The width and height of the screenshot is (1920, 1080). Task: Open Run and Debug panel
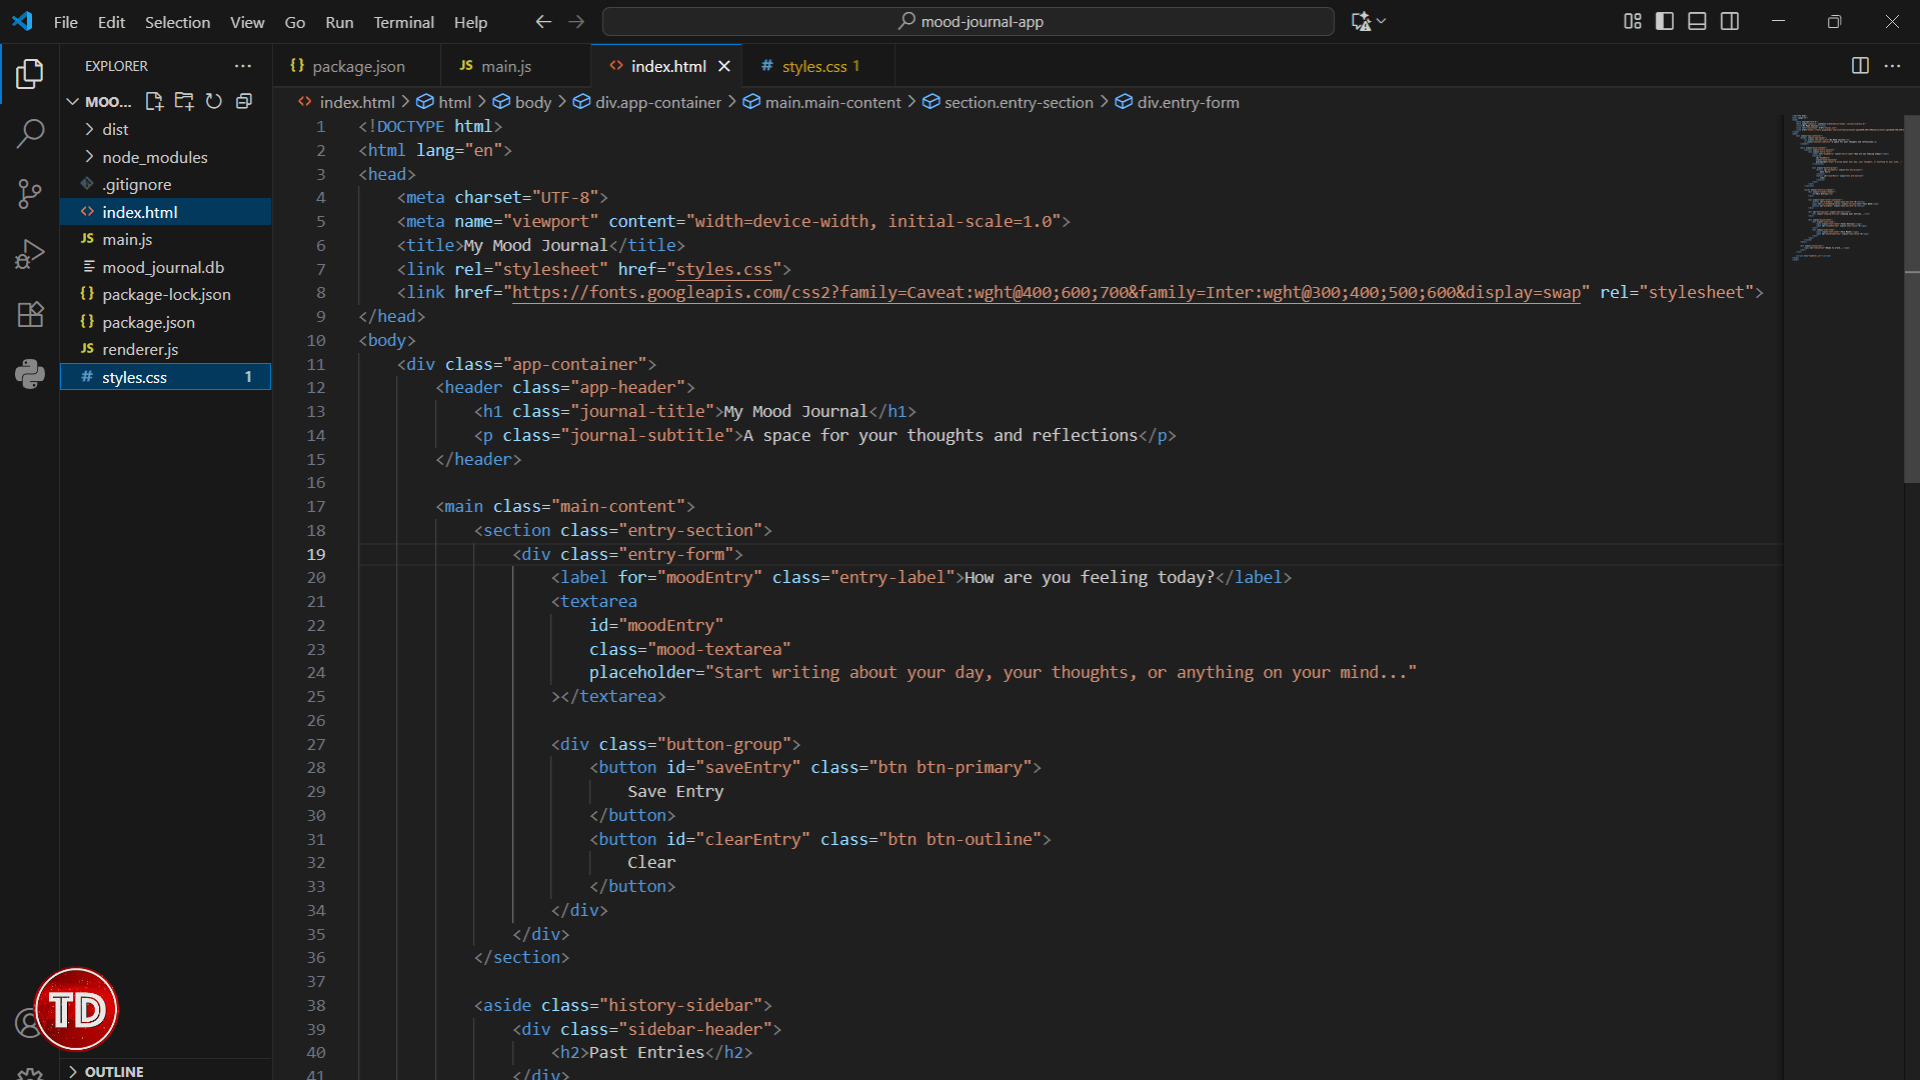click(x=30, y=254)
